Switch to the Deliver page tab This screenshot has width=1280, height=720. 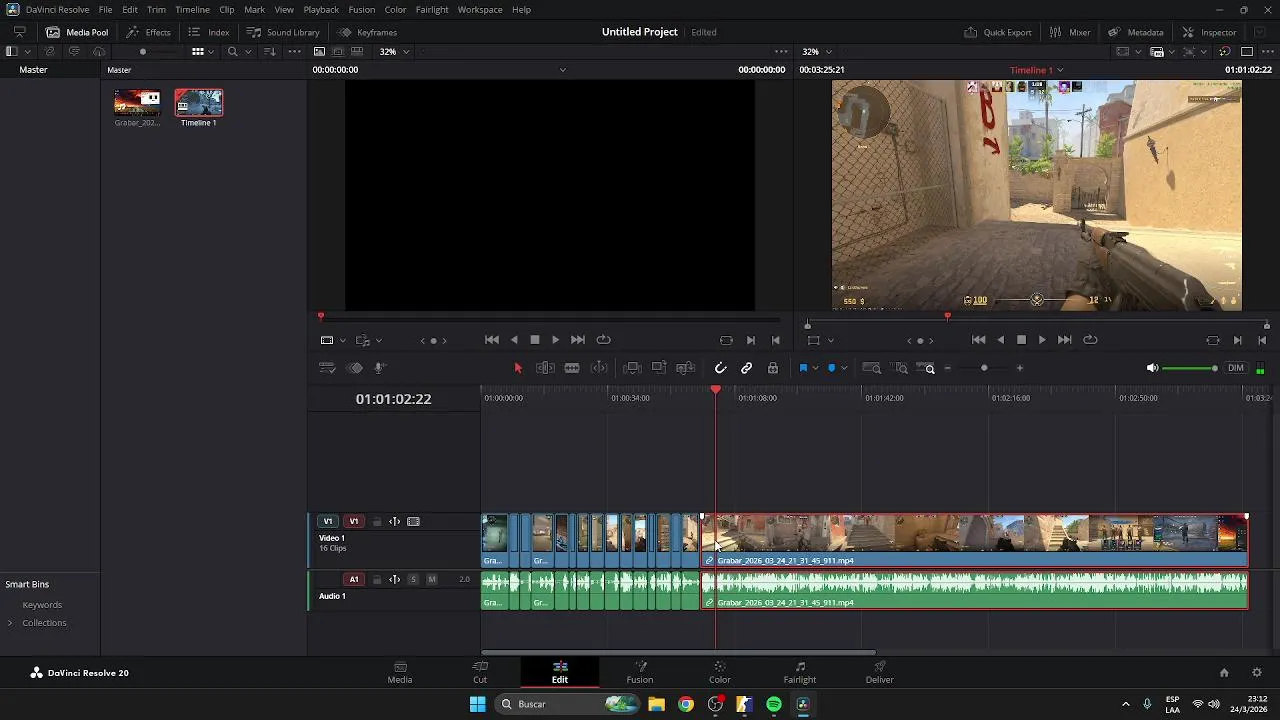880,672
